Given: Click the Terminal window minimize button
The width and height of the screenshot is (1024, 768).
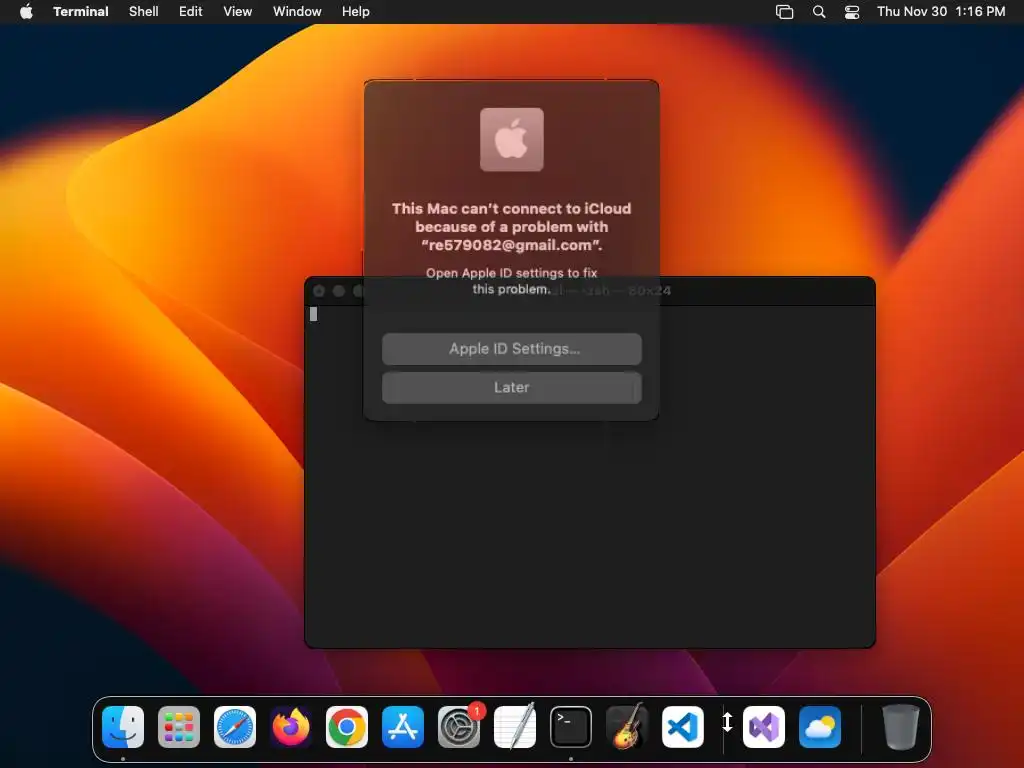Looking at the screenshot, I should [338, 291].
